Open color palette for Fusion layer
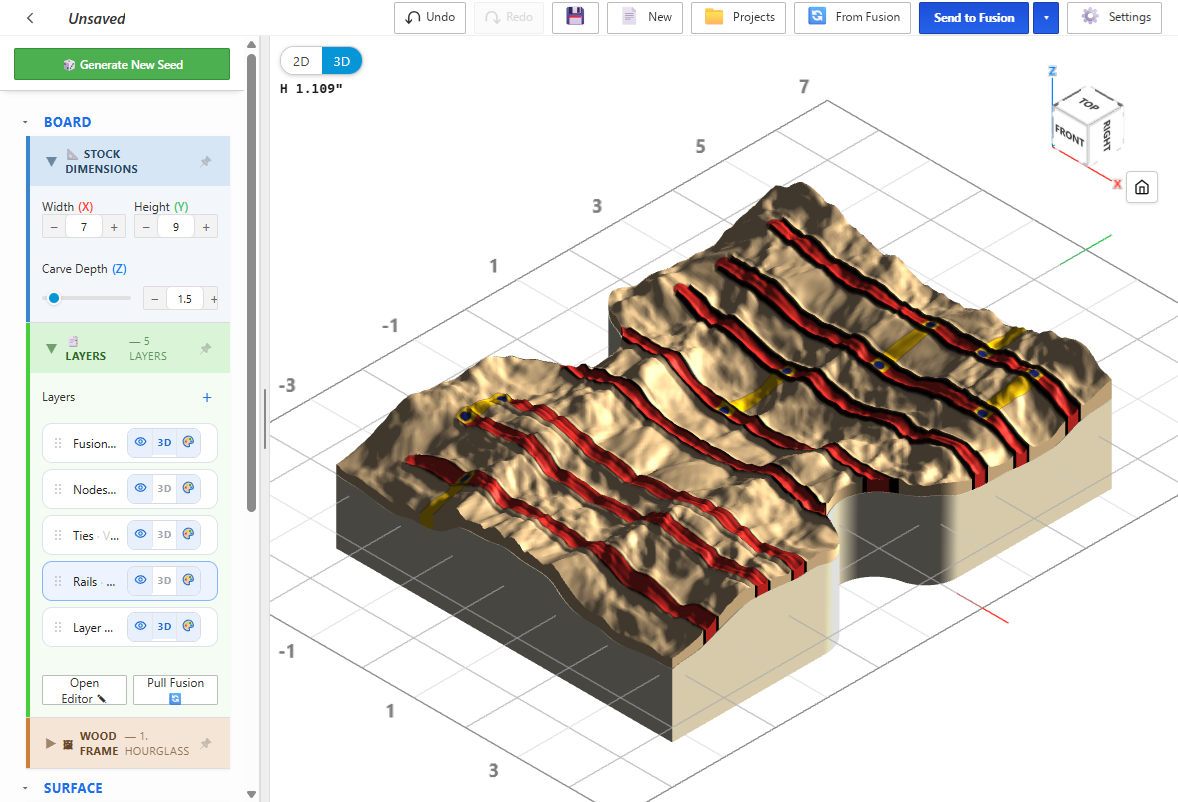 pyautogui.click(x=189, y=442)
